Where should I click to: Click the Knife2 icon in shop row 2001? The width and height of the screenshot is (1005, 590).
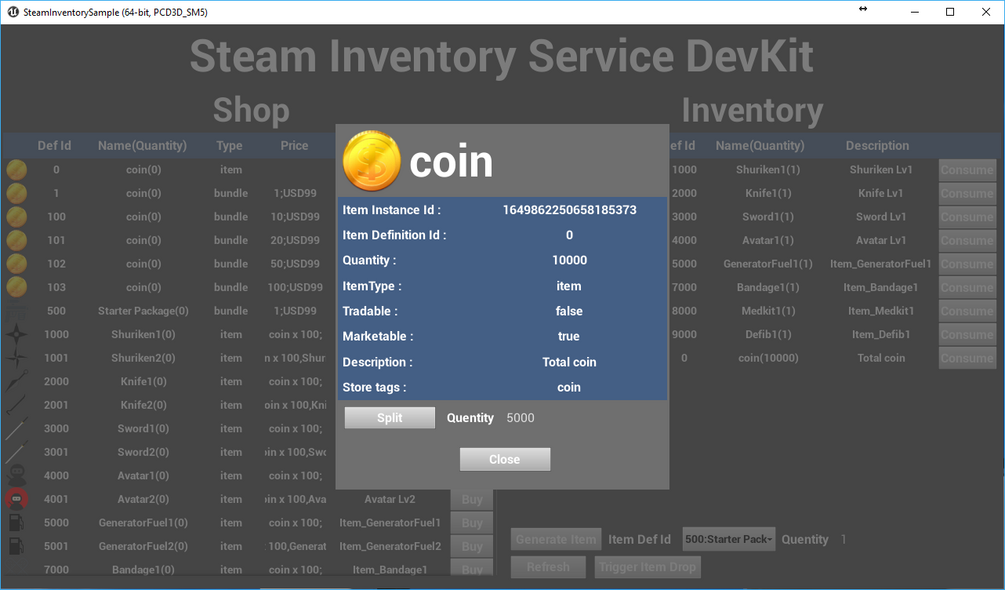(17, 405)
